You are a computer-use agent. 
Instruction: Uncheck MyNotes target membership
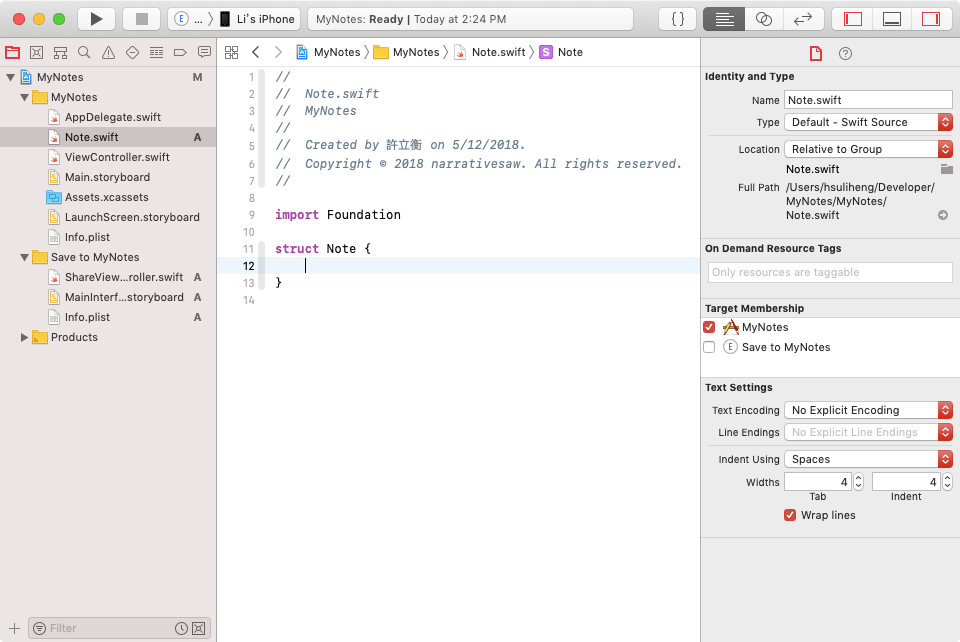[709, 327]
